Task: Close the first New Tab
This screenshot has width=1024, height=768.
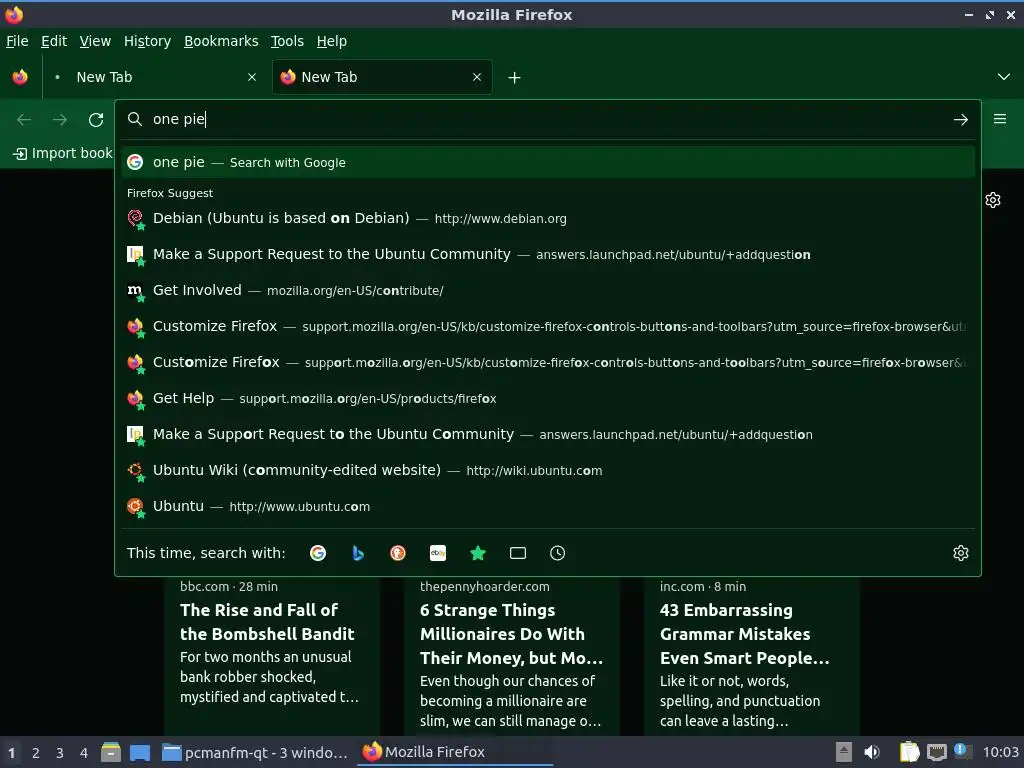Action: point(252,77)
